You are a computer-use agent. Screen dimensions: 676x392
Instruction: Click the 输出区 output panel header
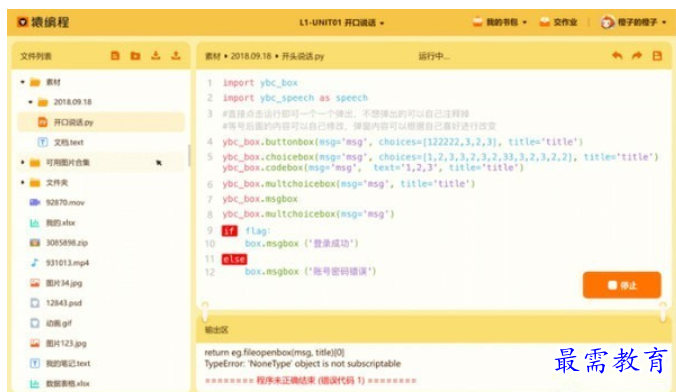(434, 330)
